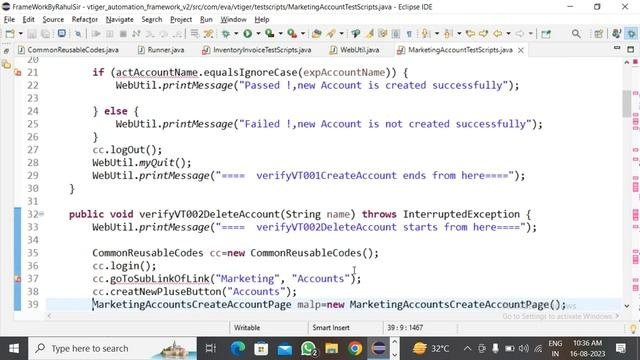
Task: Open Chrome from the taskbar
Action: (355, 349)
